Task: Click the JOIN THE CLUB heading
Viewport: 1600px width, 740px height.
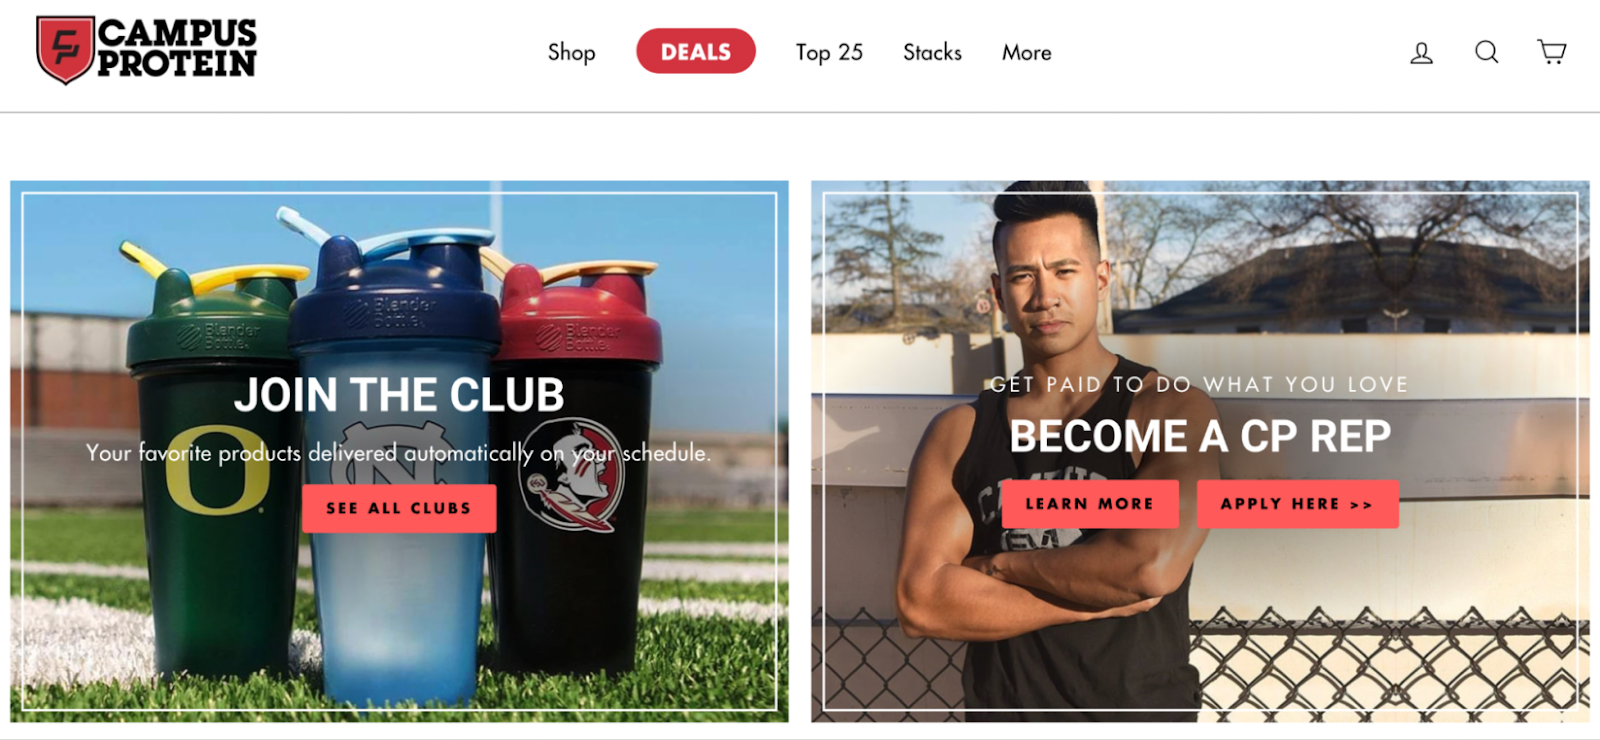Action: click(399, 395)
